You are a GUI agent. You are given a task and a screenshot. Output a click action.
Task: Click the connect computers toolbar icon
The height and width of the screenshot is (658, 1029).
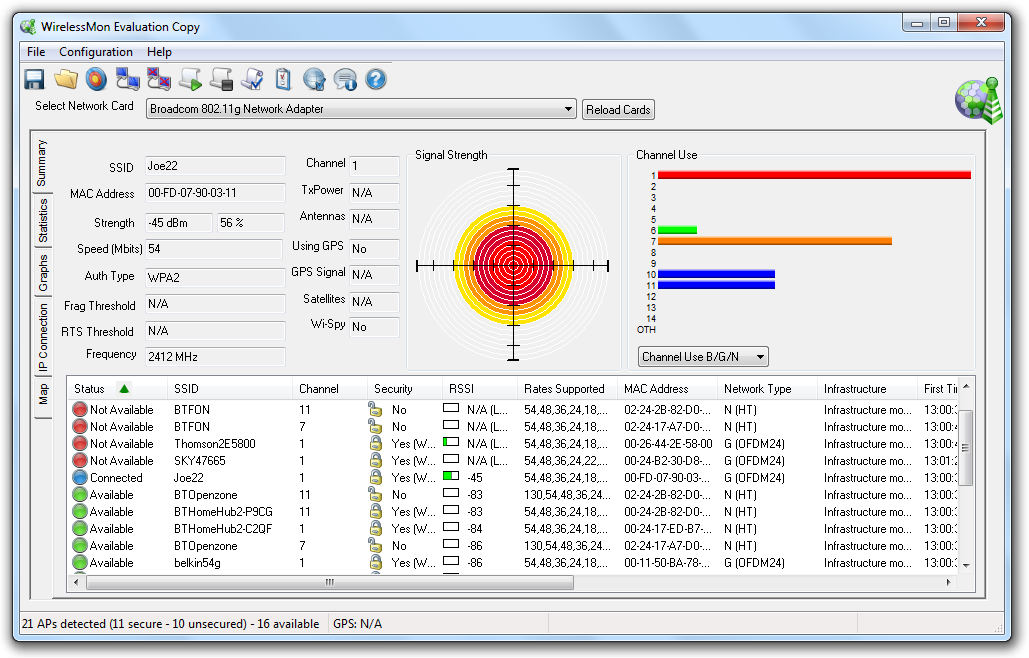click(127, 79)
